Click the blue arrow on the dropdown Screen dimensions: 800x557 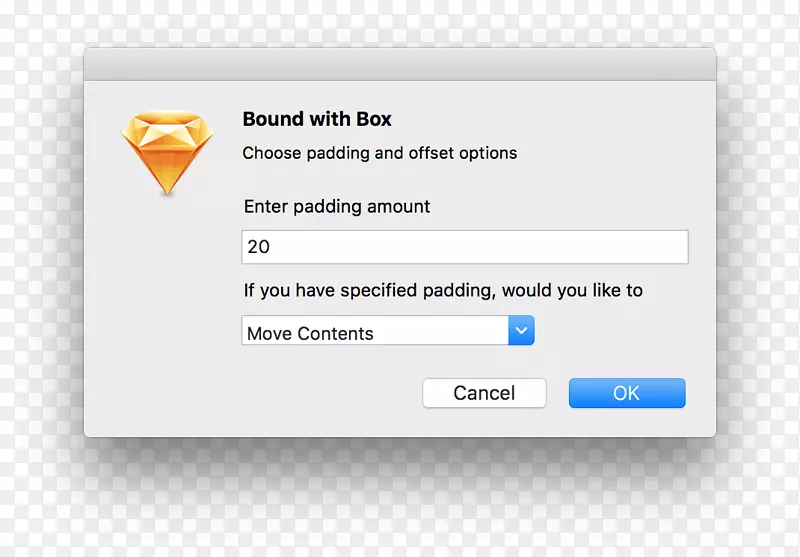[521, 331]
